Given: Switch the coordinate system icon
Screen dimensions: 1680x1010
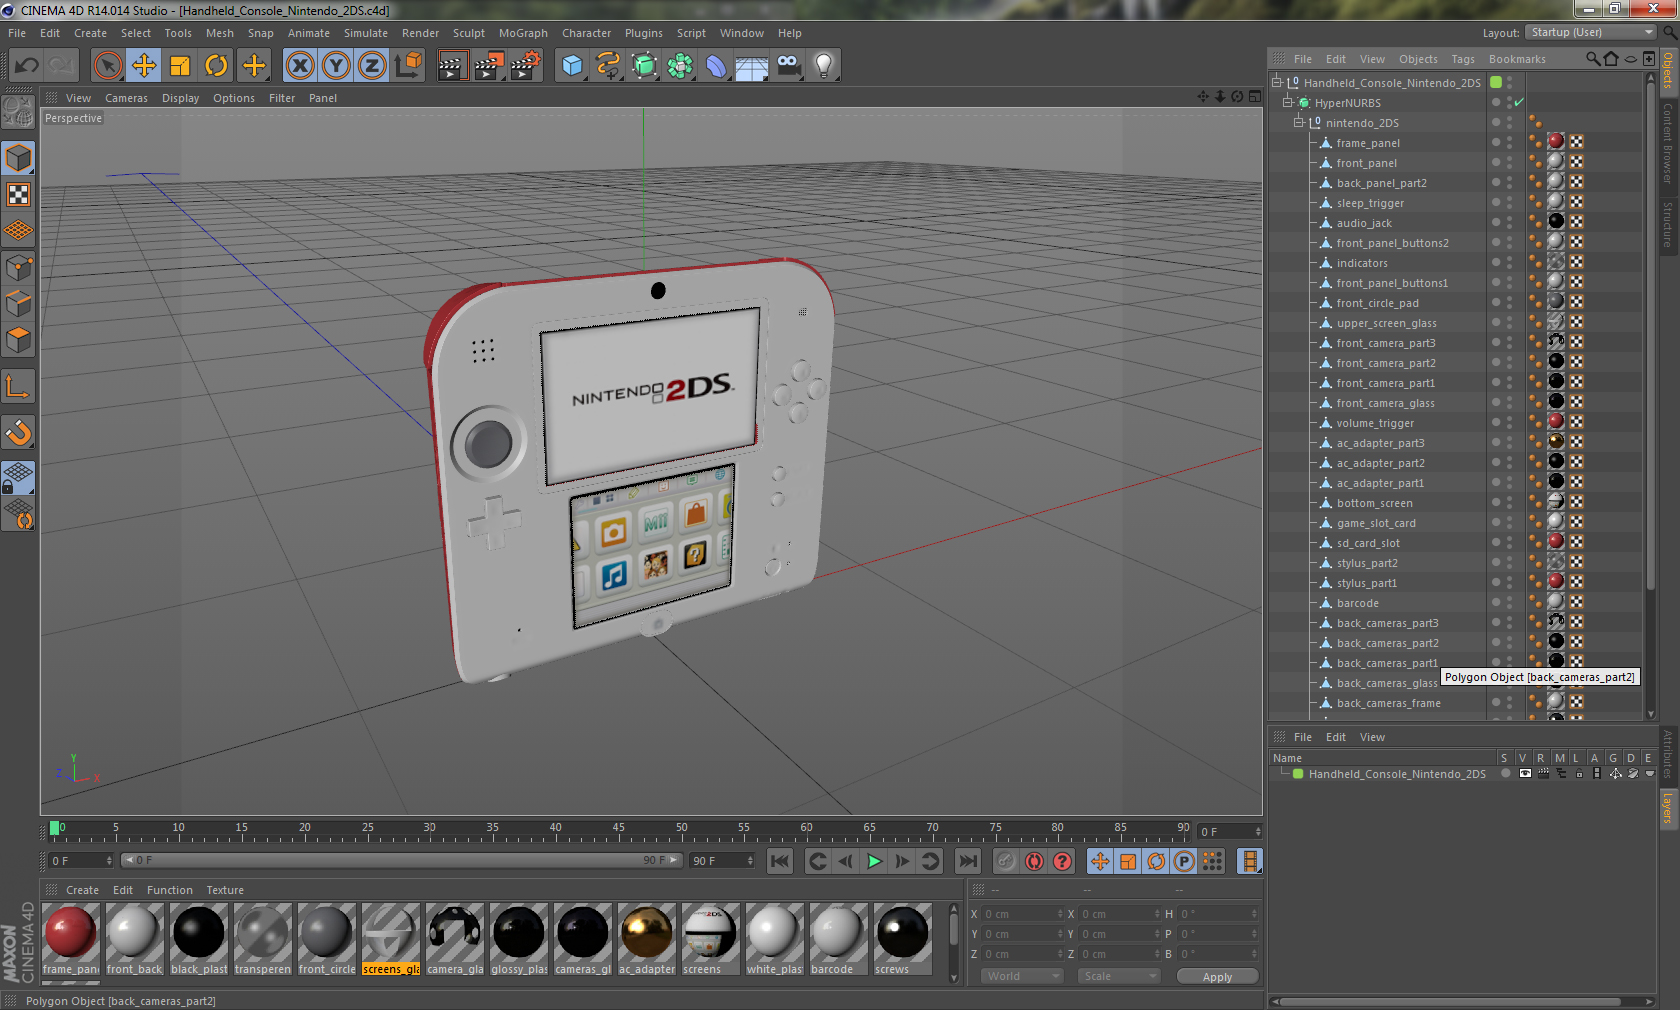Looking at the screenshot, I should click(x=408, y=66).
